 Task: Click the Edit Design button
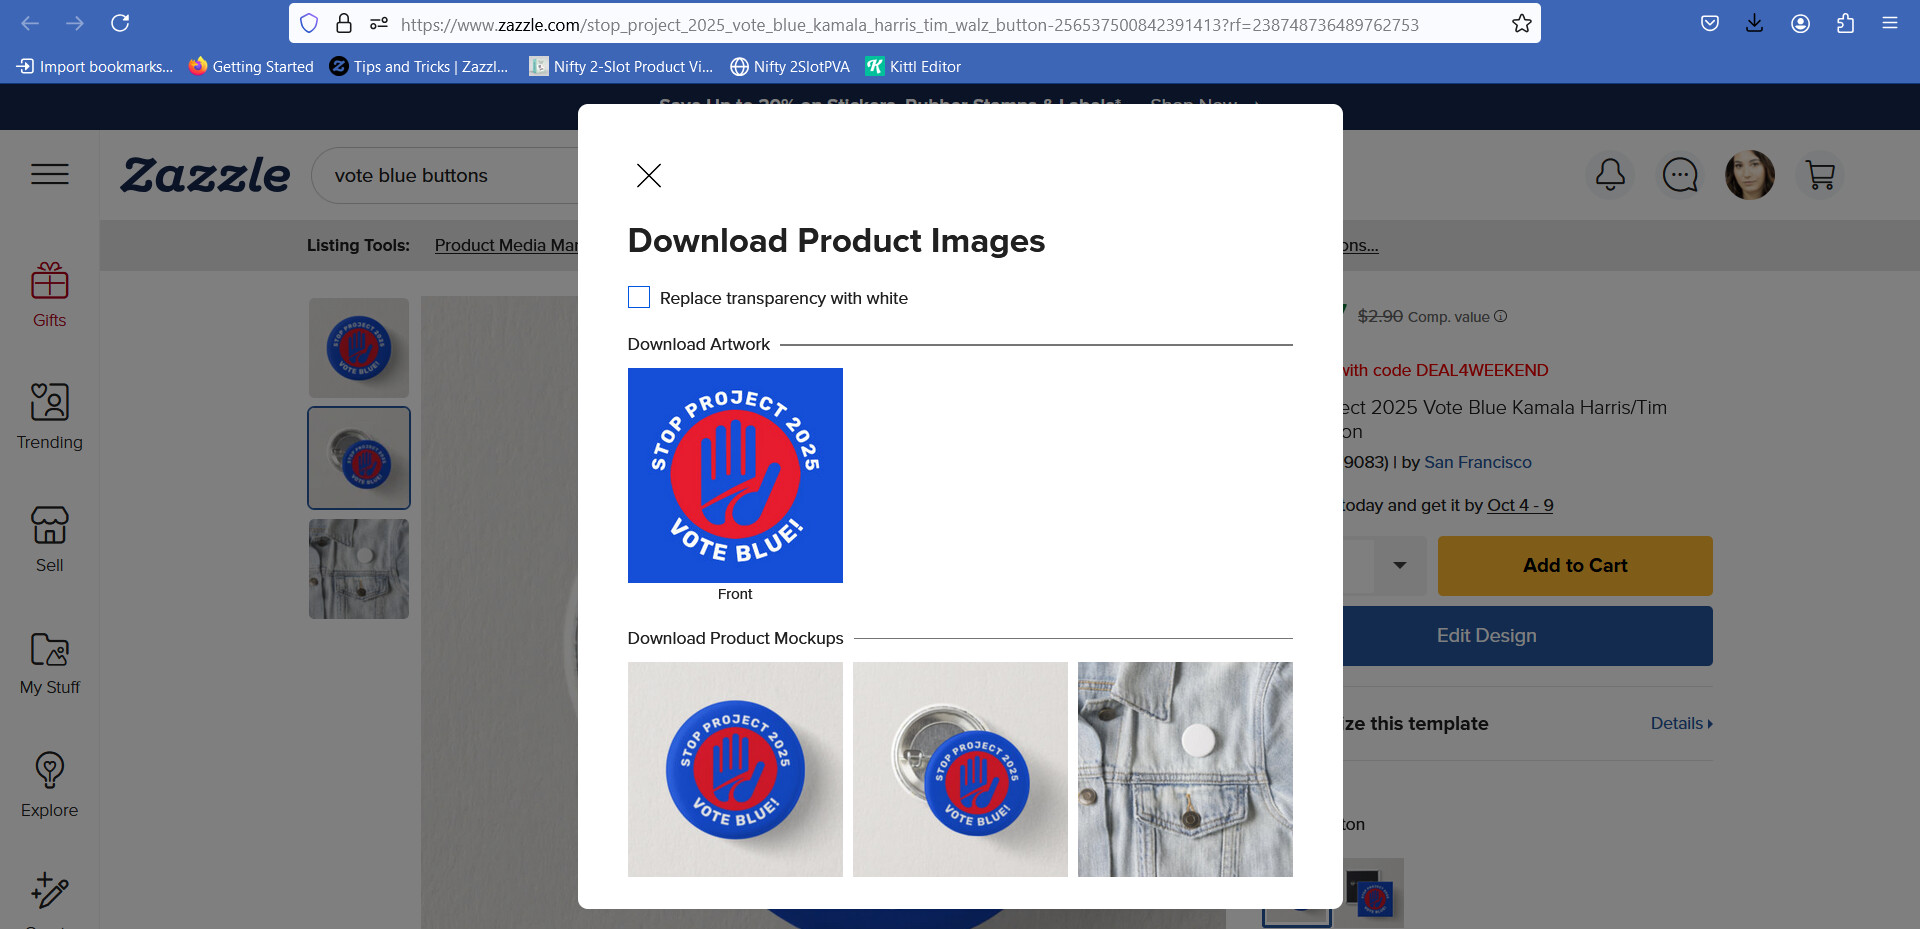point(1527,636)
